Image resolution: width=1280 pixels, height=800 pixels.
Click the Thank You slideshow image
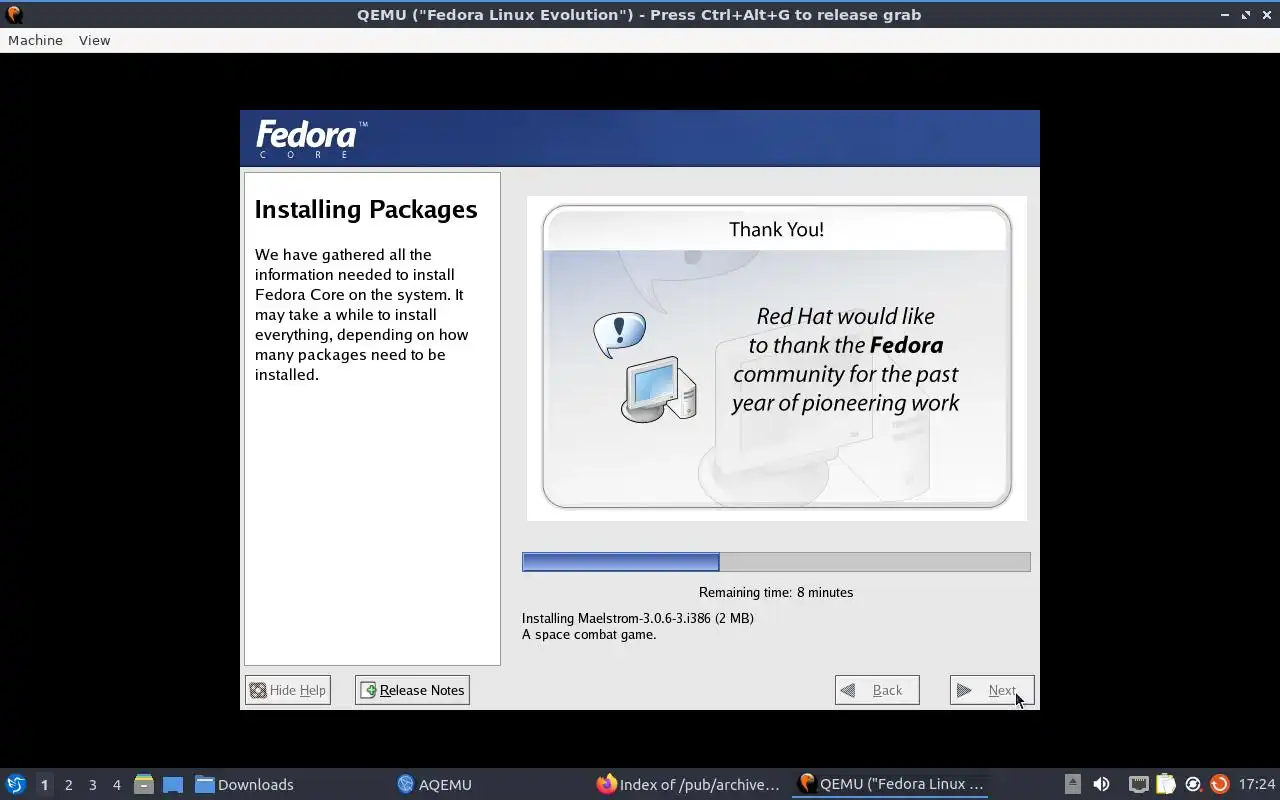[x=777, y=357]
